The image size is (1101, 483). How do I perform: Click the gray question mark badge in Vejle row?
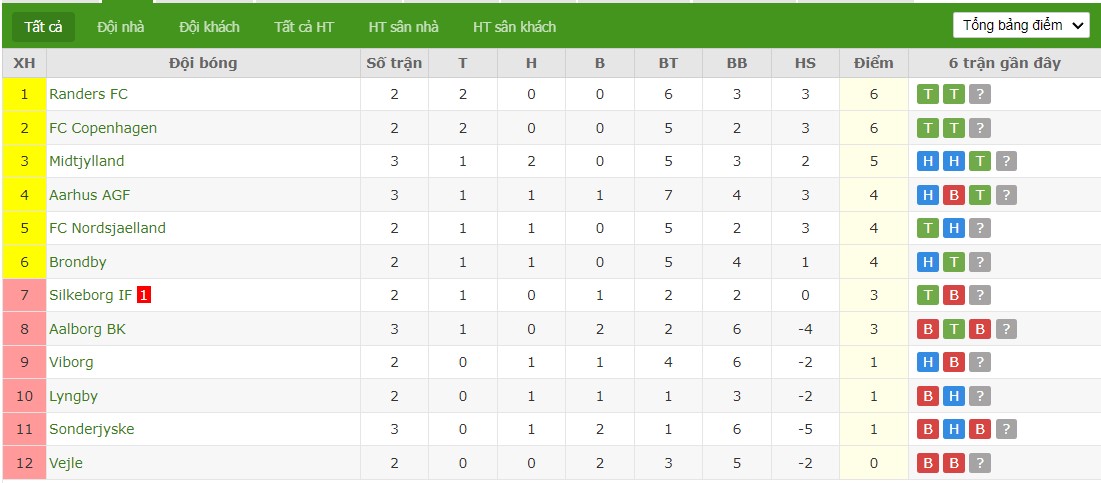coord(979,463)
